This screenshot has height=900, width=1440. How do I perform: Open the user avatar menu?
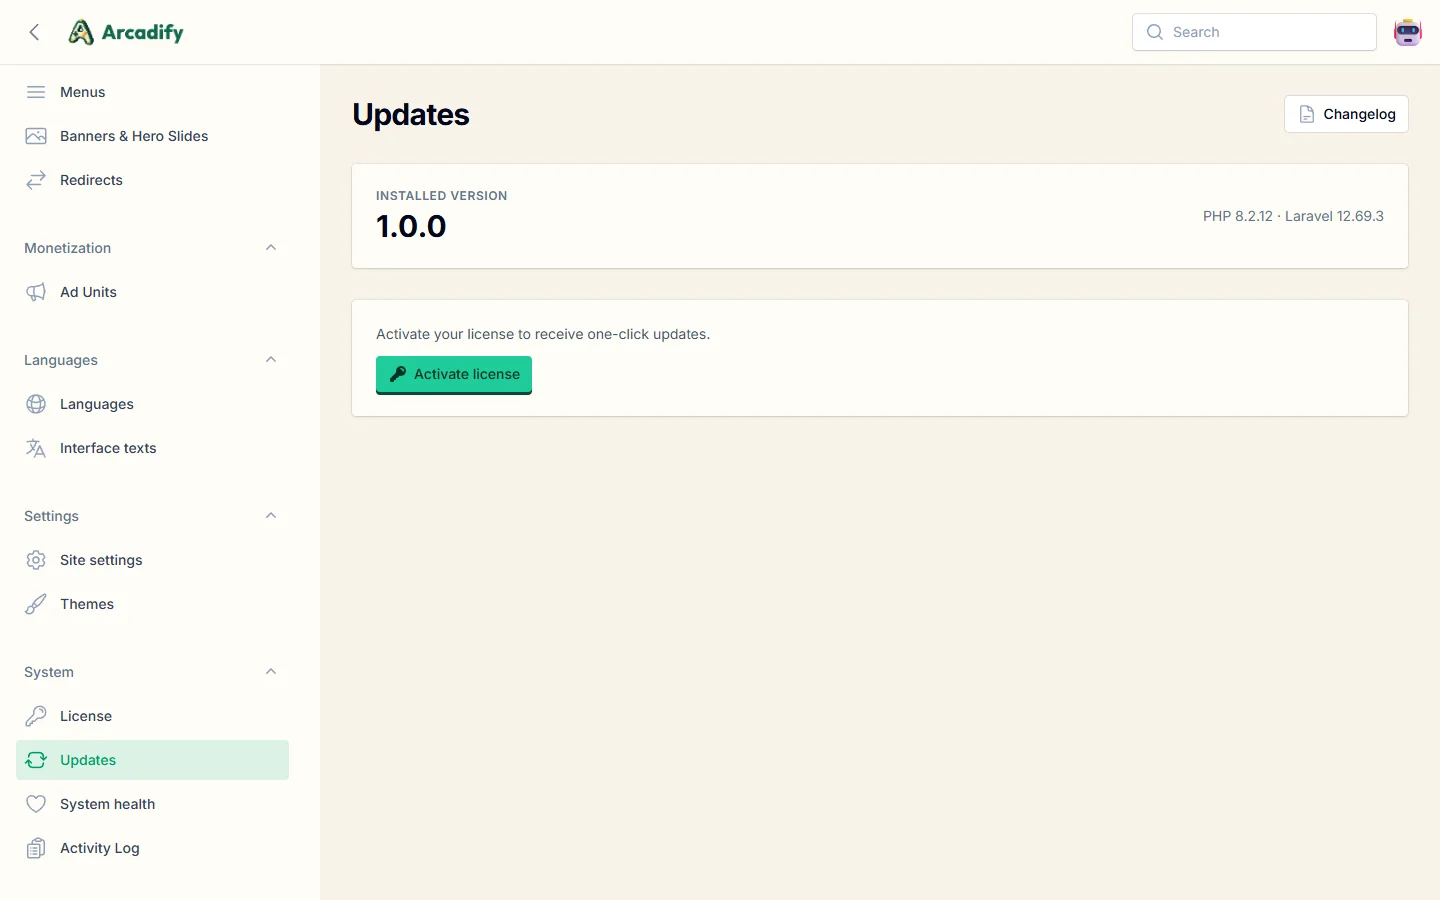(1408, 32)
